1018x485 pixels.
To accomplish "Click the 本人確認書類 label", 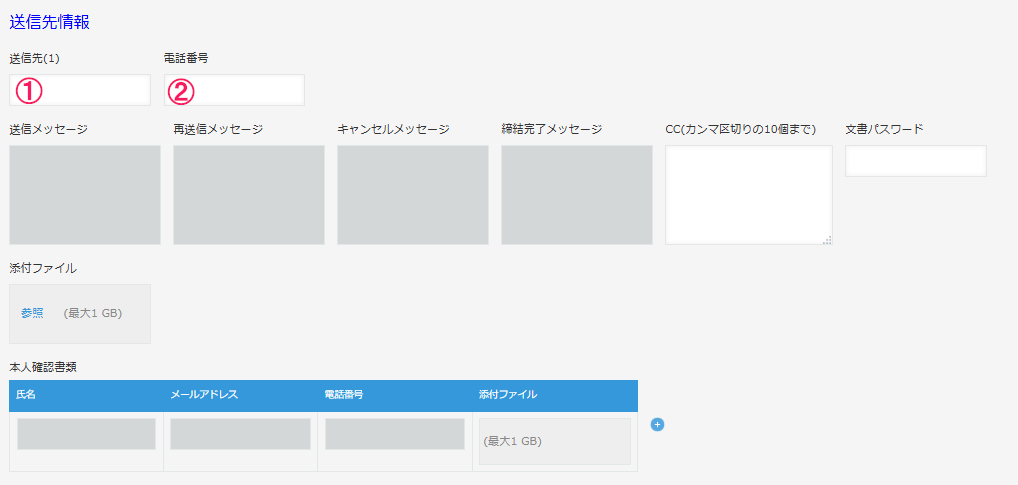I will tap(43, 367).
